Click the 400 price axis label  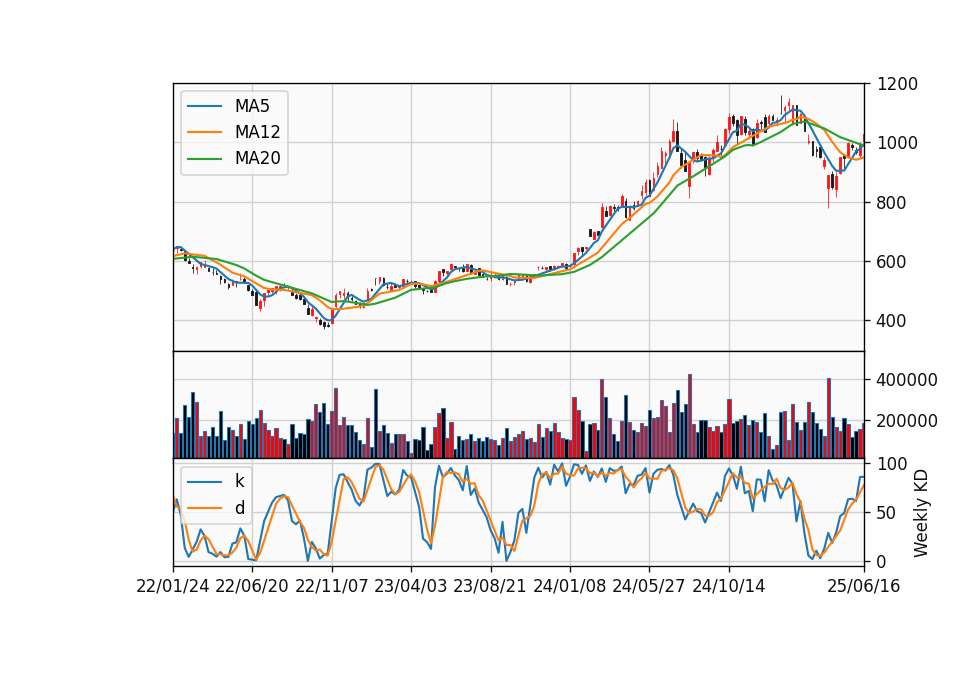[x=891, y=321]
